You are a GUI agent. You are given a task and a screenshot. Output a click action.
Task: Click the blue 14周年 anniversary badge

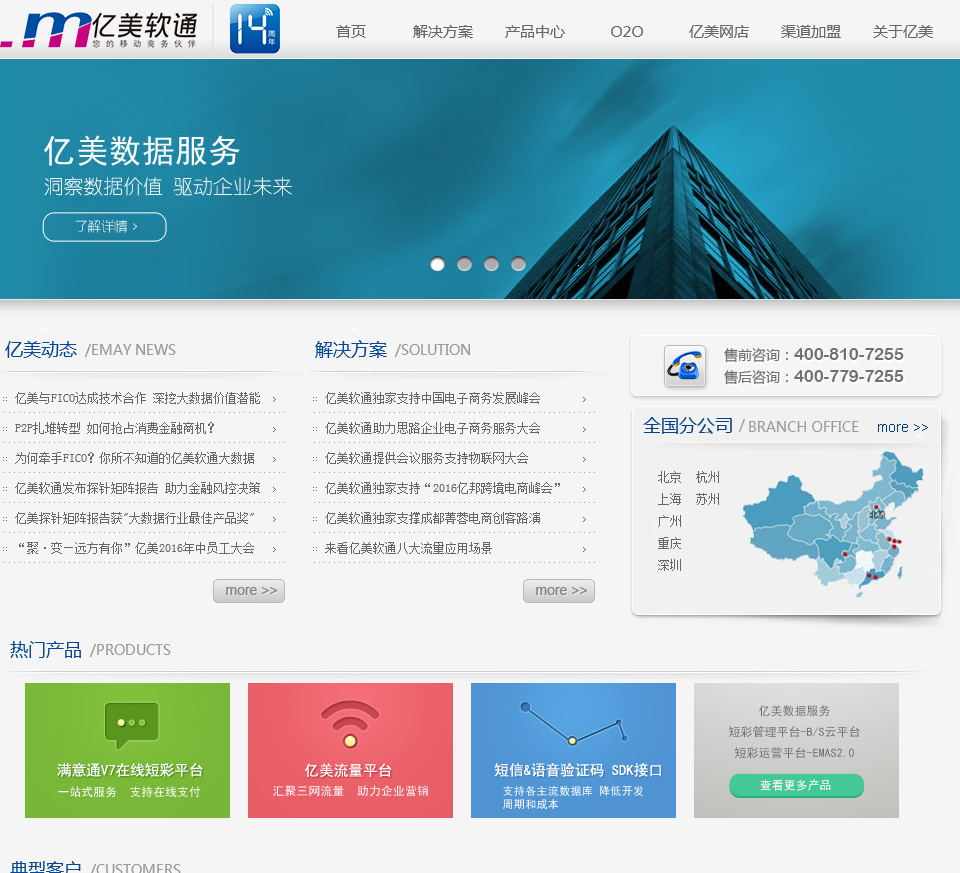pyautogui.click(x=255, y=29)
